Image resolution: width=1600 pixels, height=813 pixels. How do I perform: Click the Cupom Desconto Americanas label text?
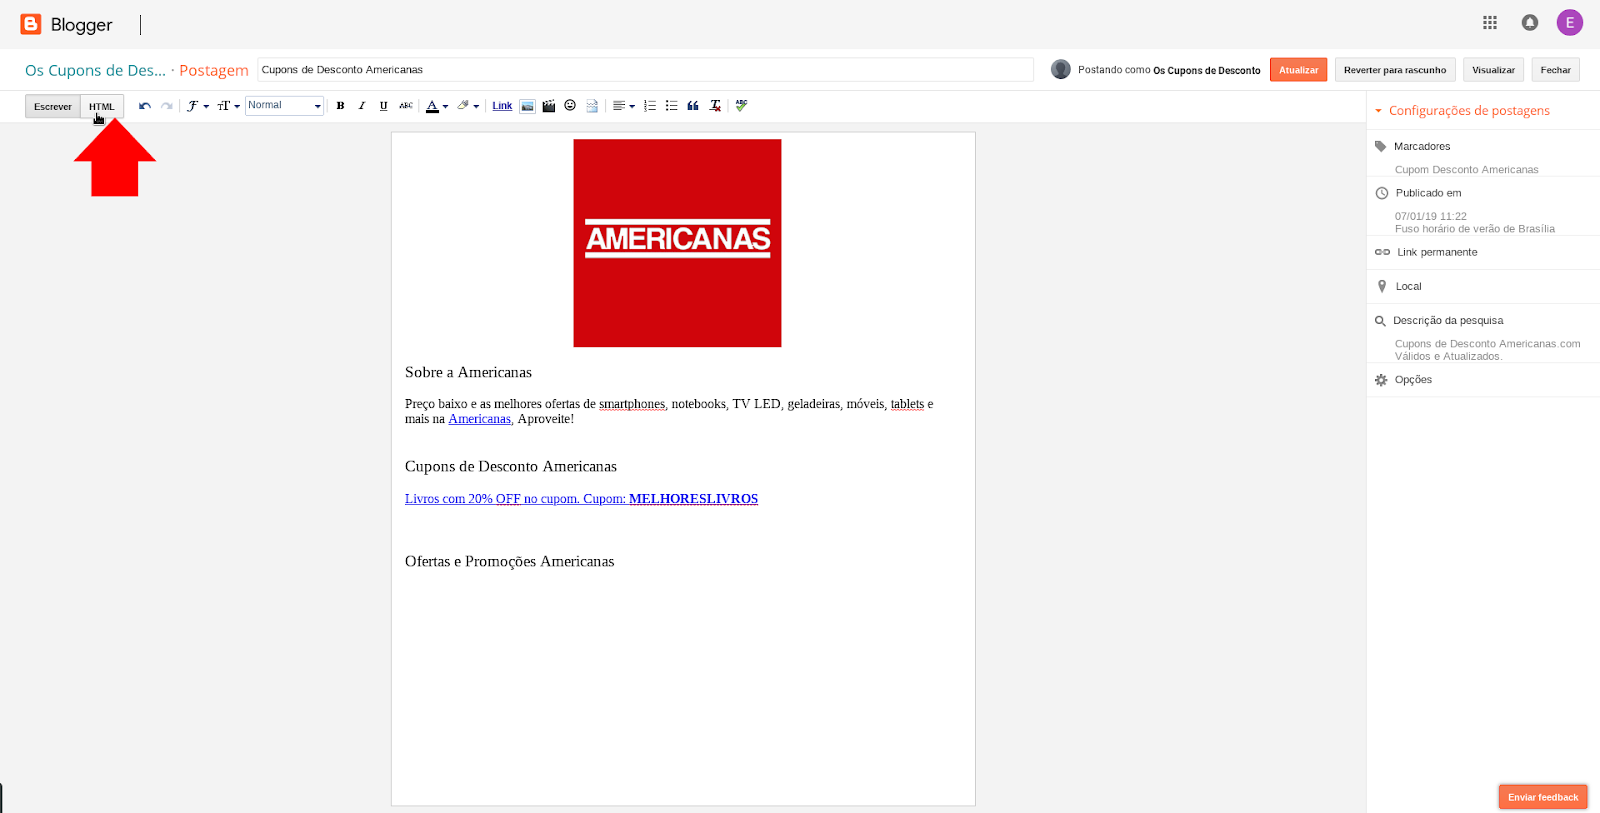[1467, 170]
